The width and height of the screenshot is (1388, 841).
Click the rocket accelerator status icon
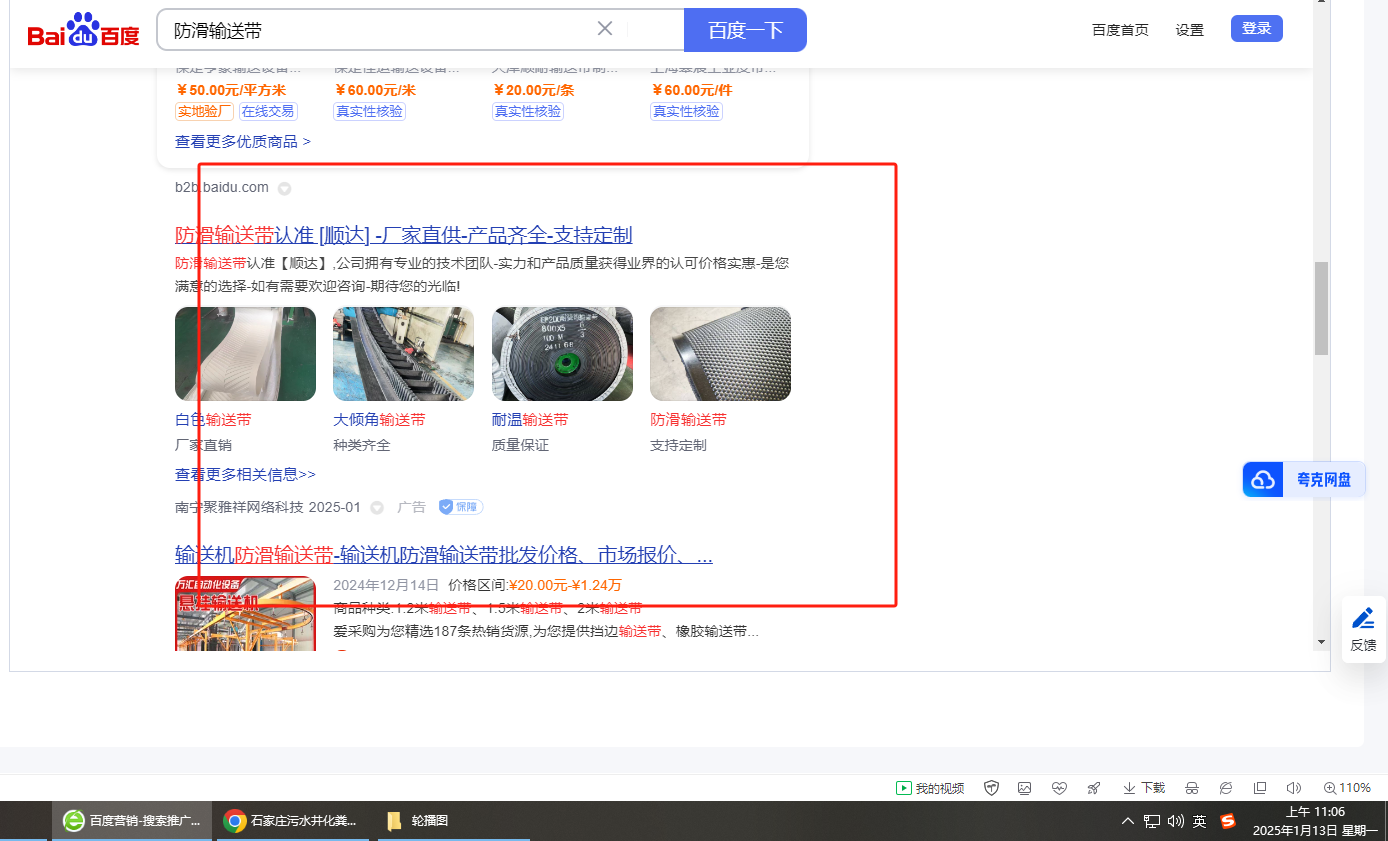coord(1094,788)
